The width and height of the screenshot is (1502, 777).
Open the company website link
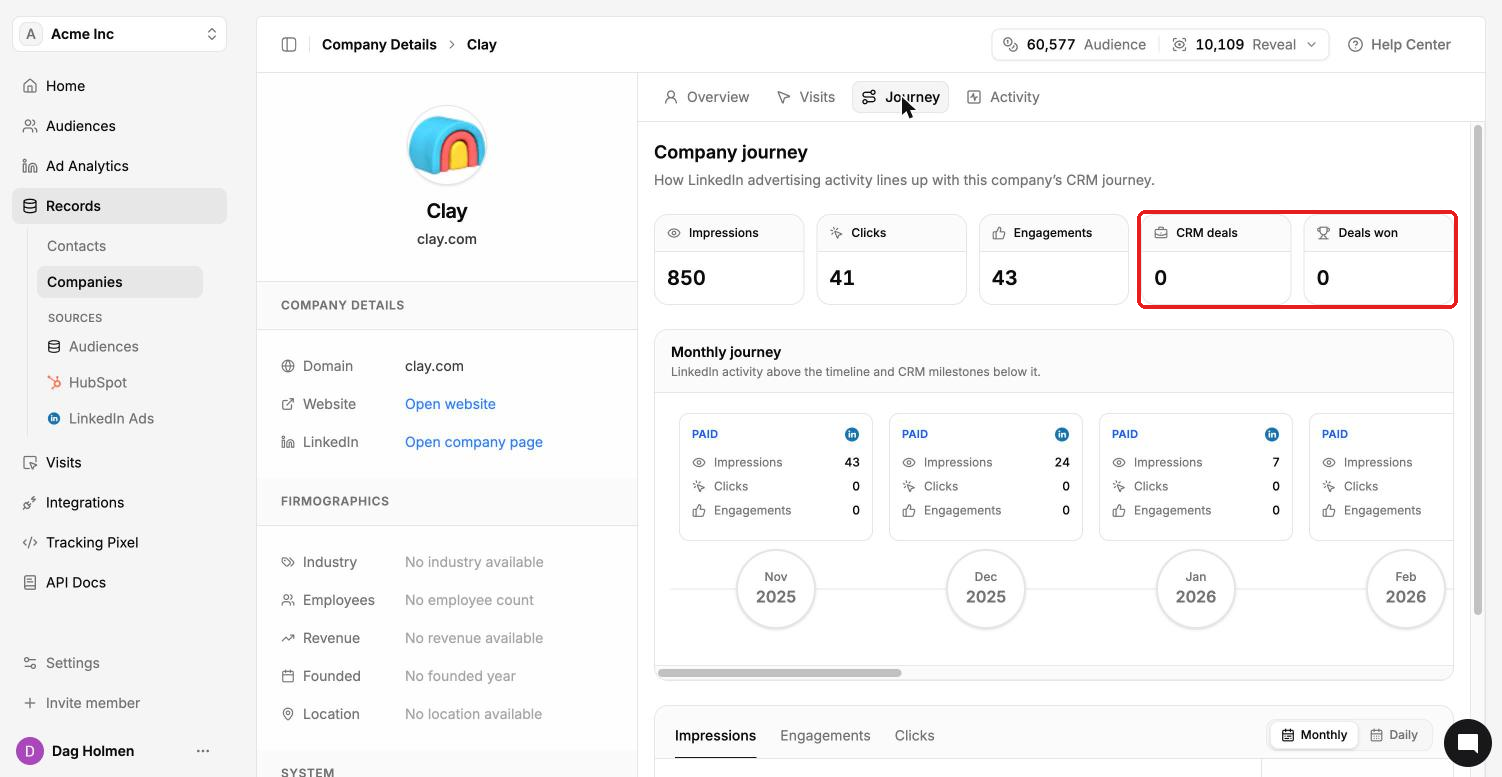tap(450, 404)
